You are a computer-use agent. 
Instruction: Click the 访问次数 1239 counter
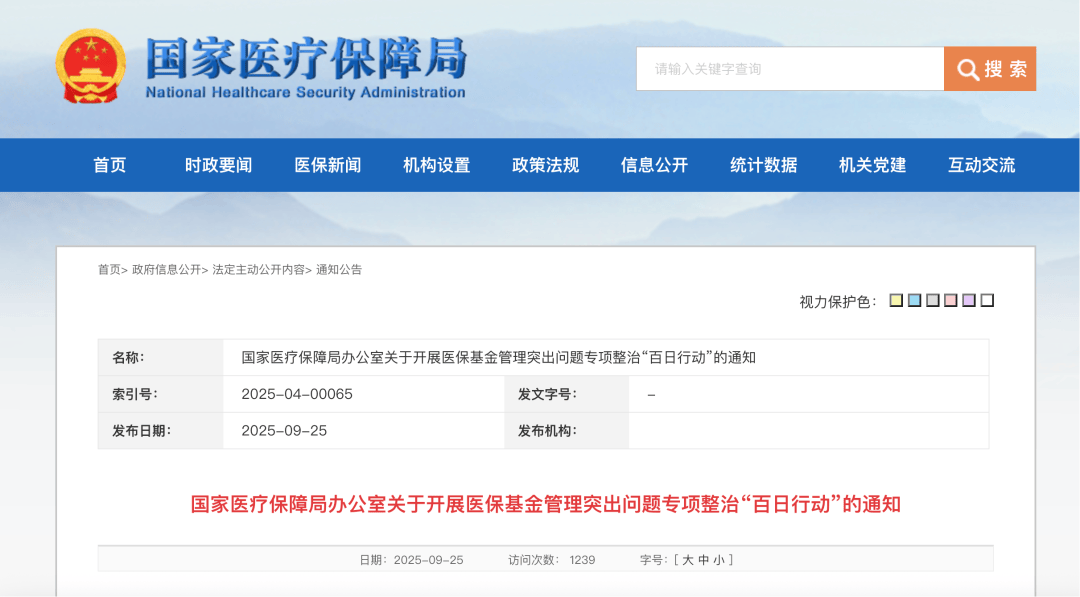(552, 560)
